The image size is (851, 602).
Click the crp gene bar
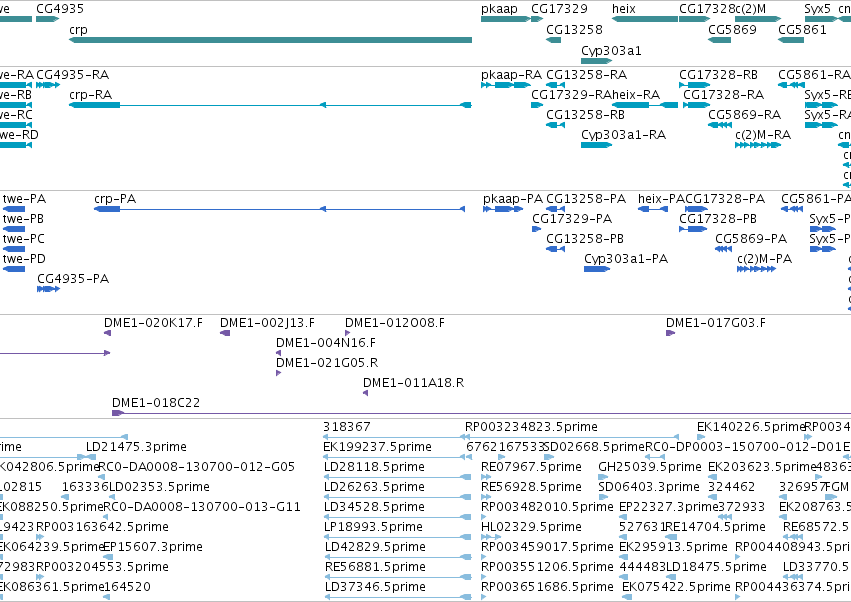tap(270, 40)
